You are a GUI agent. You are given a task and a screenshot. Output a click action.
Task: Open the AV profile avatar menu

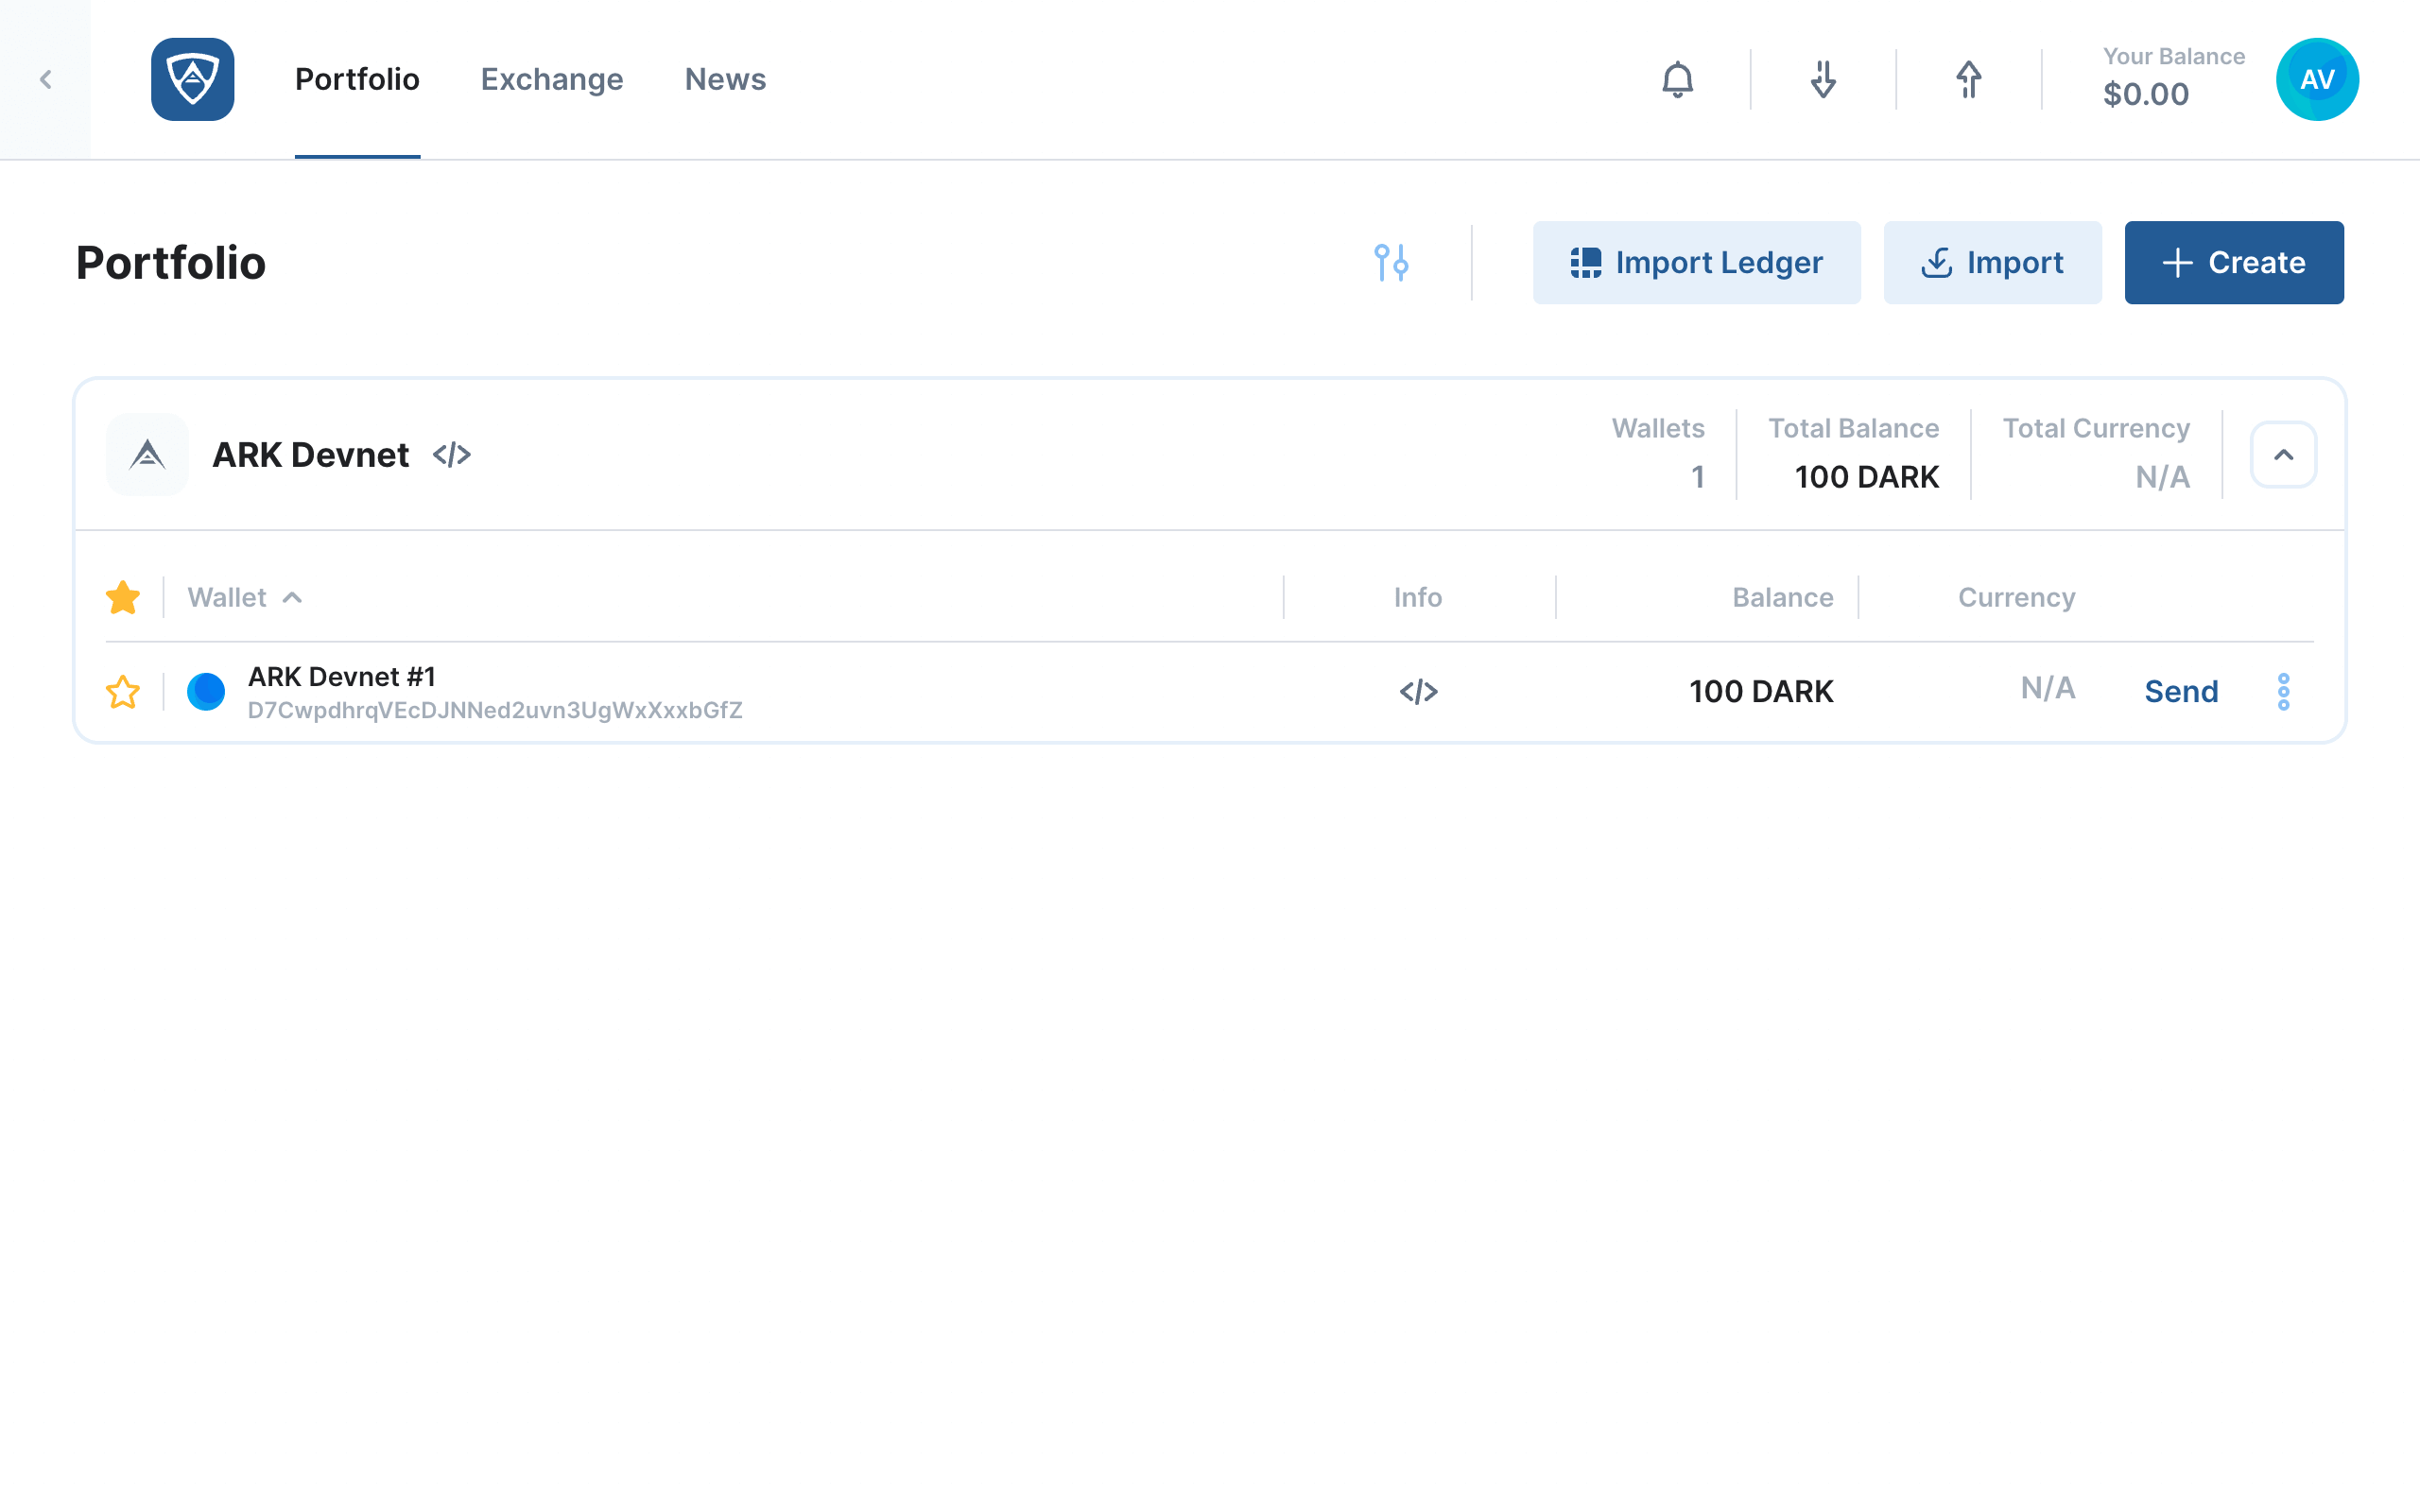[2317, 79]
